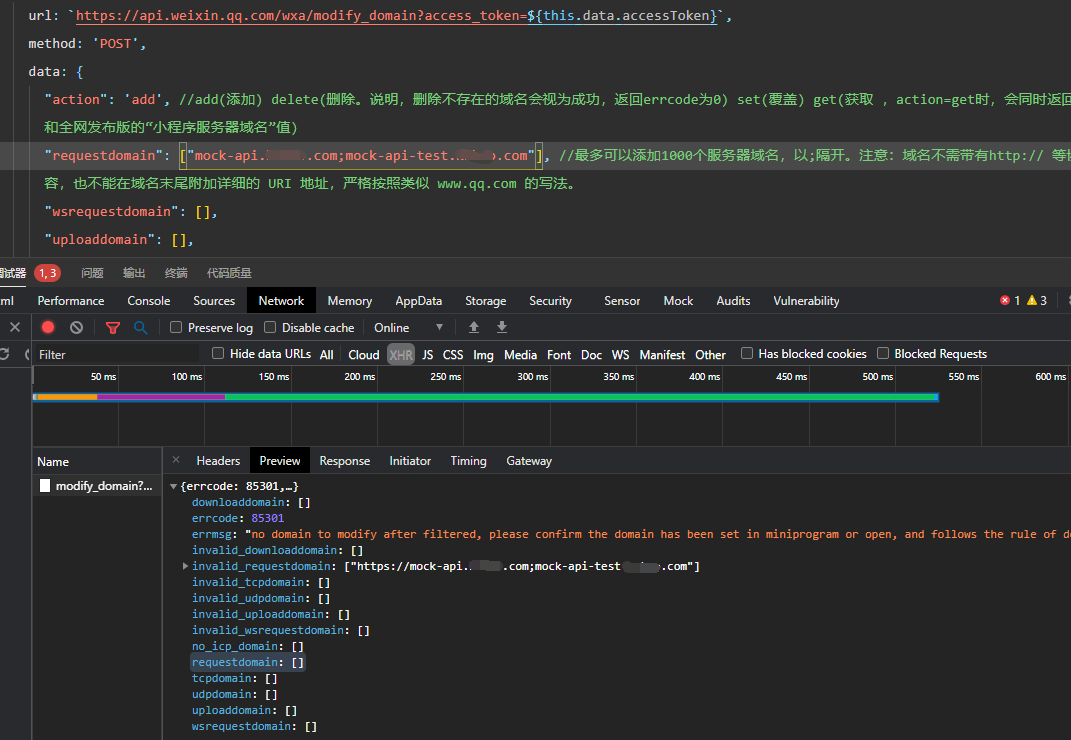Open the Timing tab of the request

click(469, 461)
